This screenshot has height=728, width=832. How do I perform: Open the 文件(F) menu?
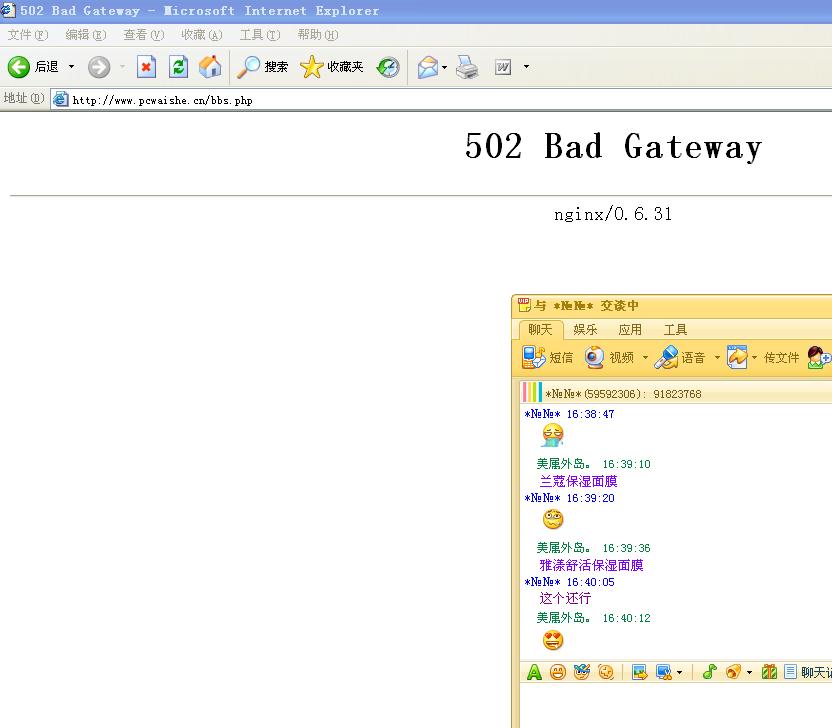click(28, 35)
